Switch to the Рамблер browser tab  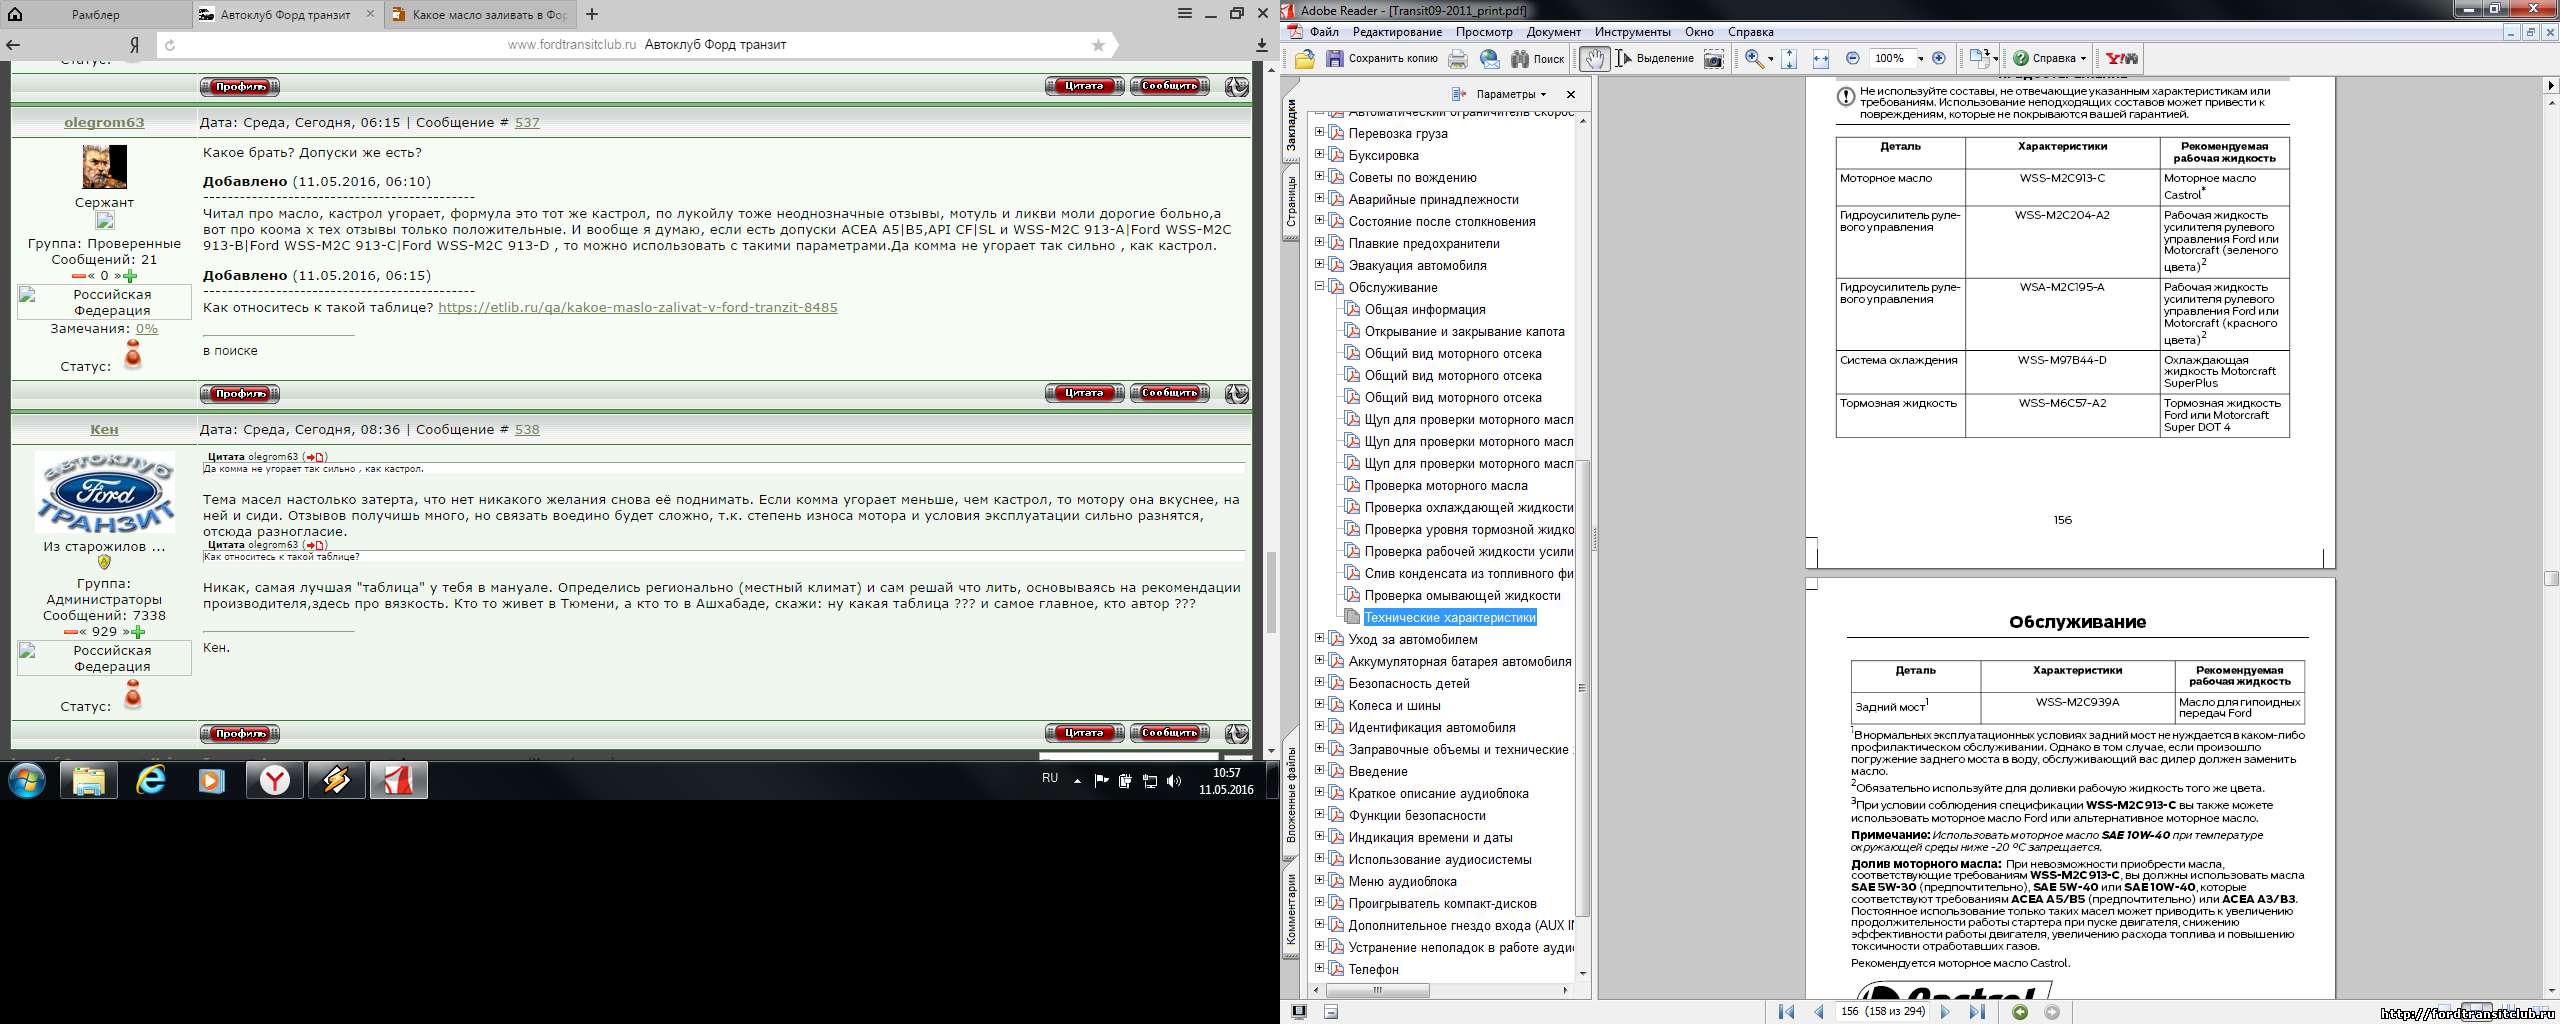pos(96,15)
